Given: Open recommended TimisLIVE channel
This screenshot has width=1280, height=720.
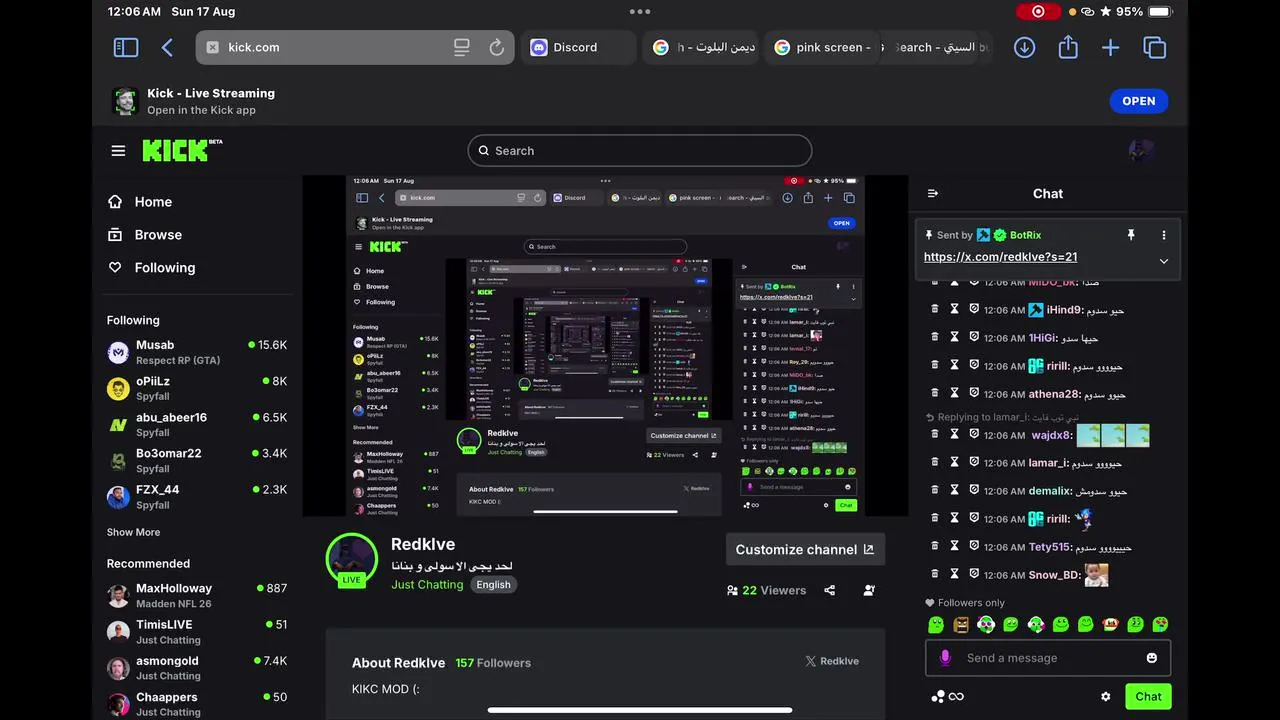Looking at the screenshot, I should click(x=196, y=632).
